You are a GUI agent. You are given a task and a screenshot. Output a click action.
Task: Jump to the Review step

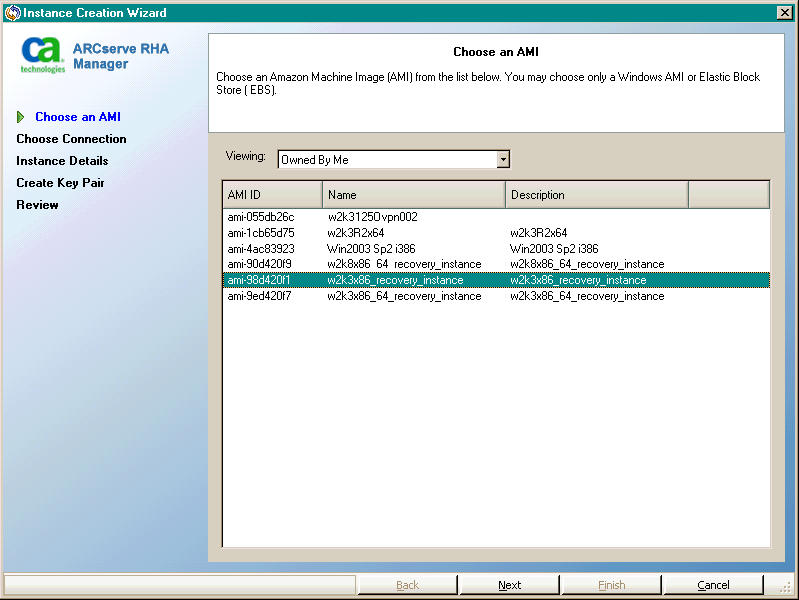click(x=37, y=205)
